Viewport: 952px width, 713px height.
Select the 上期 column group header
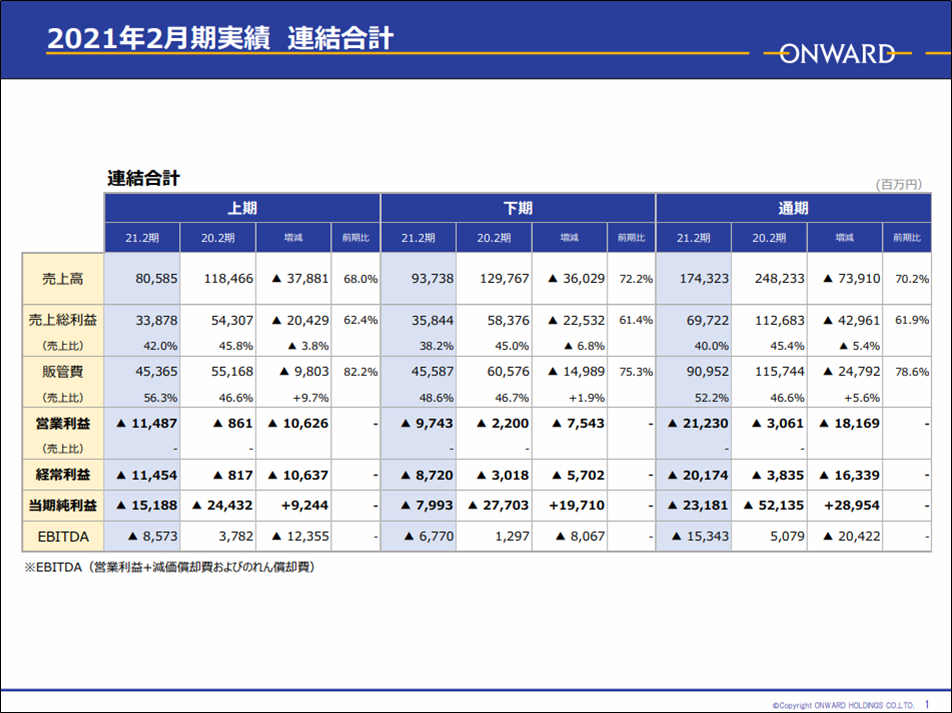(242, 208)
